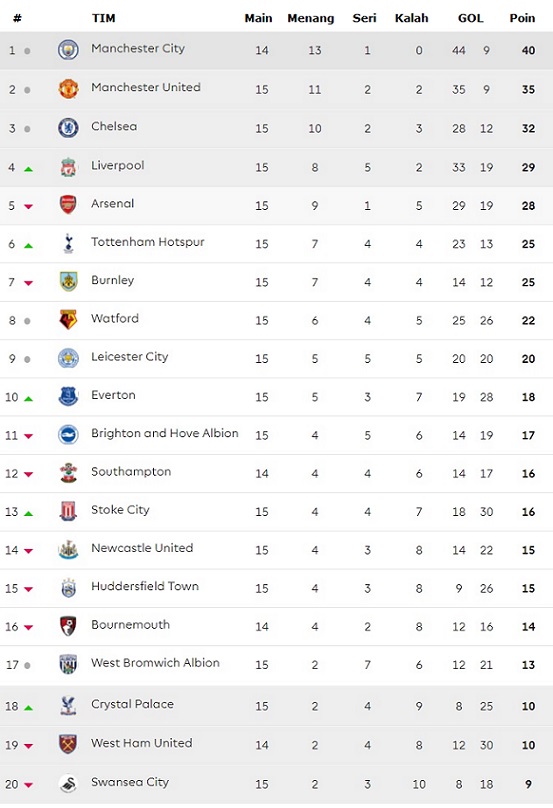Open the Leicester City team link
The image size is (553, 808).
tap(129, 357)
